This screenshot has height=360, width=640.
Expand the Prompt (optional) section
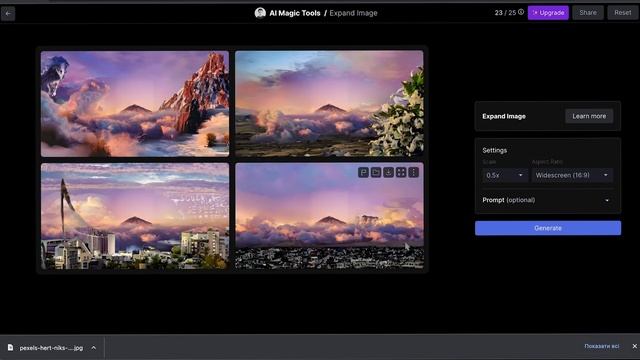[548, 200]
